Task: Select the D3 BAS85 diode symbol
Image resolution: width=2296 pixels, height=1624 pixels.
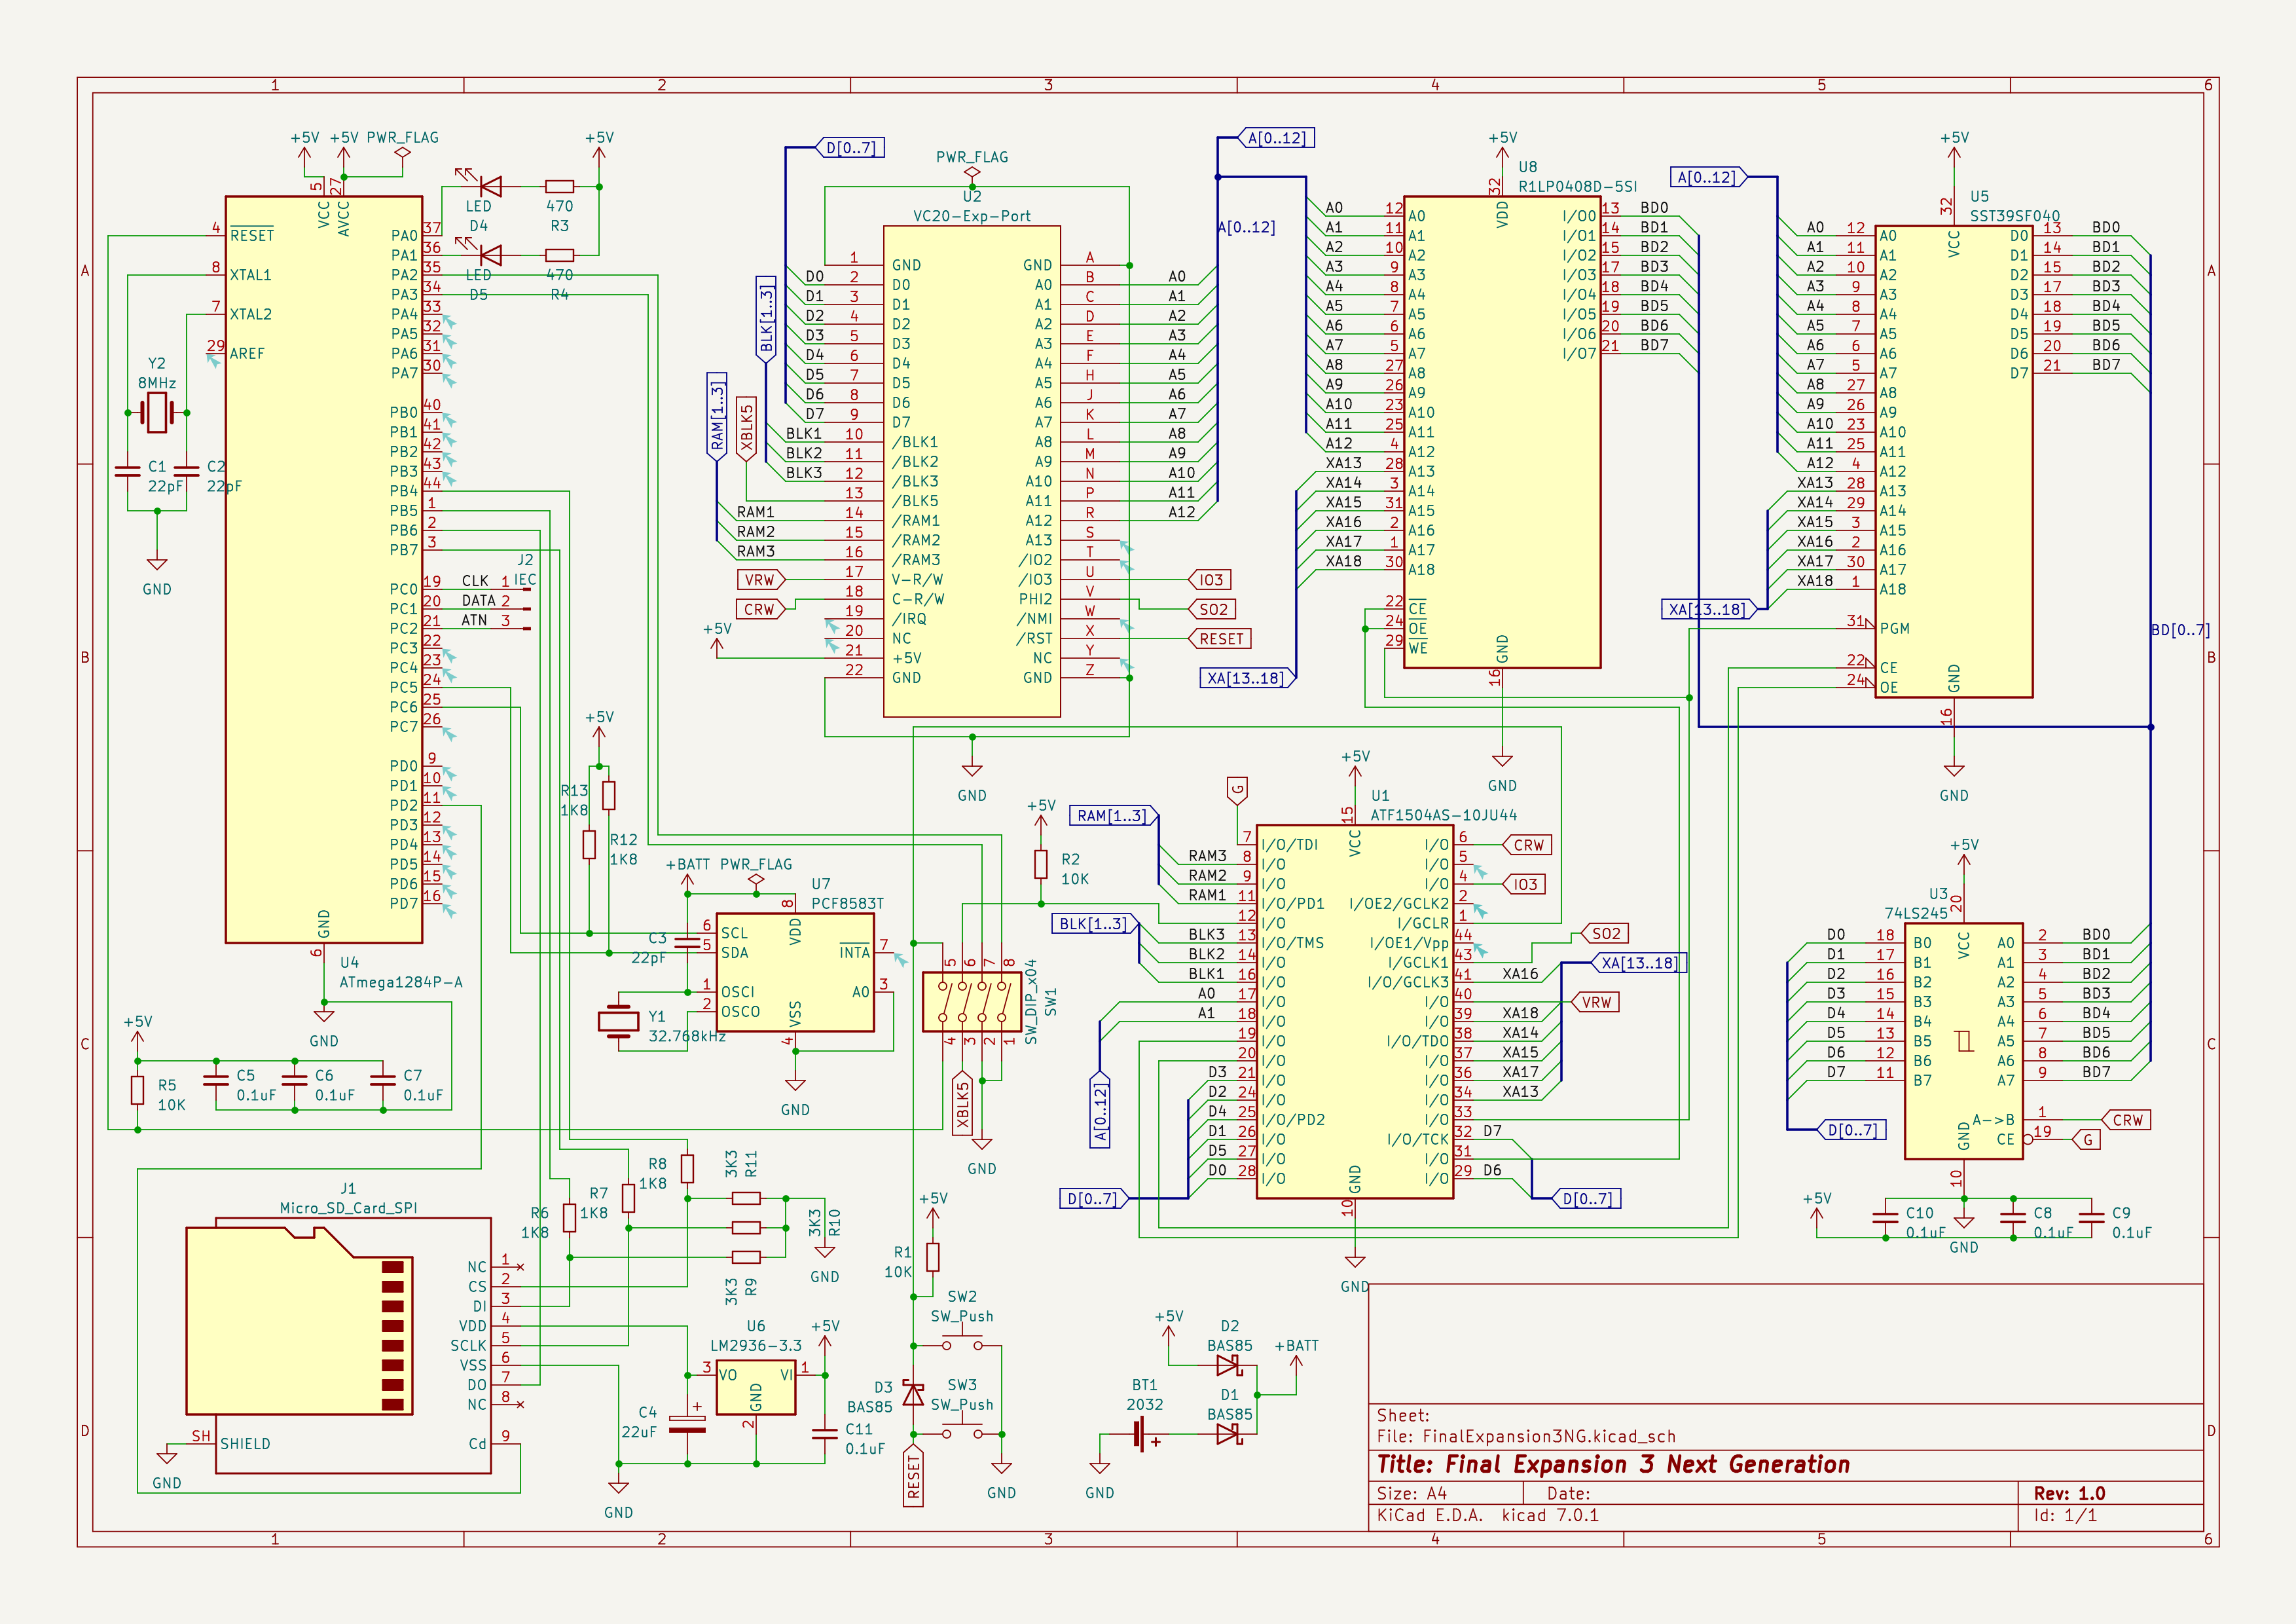Action: (913, 1393)
